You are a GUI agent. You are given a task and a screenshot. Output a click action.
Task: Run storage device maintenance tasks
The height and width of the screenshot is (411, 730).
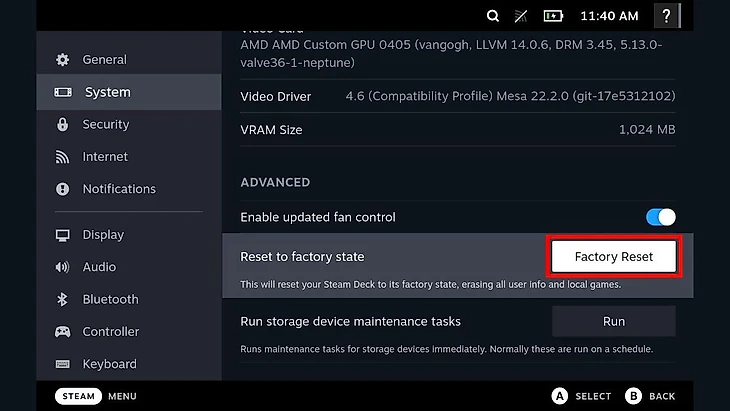click(x=614, y=321)
